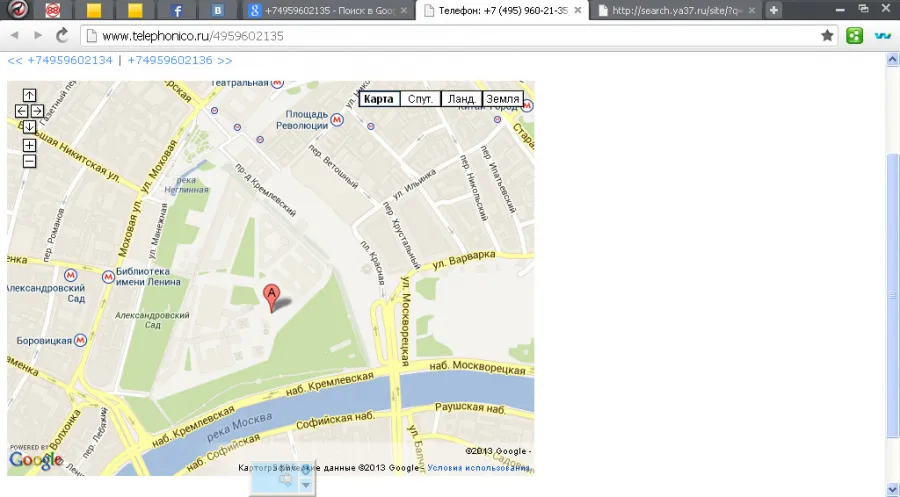Click the green extension icon in toolbar
Image resolution: width=900 pixels, height=497 pixels.
854,36
